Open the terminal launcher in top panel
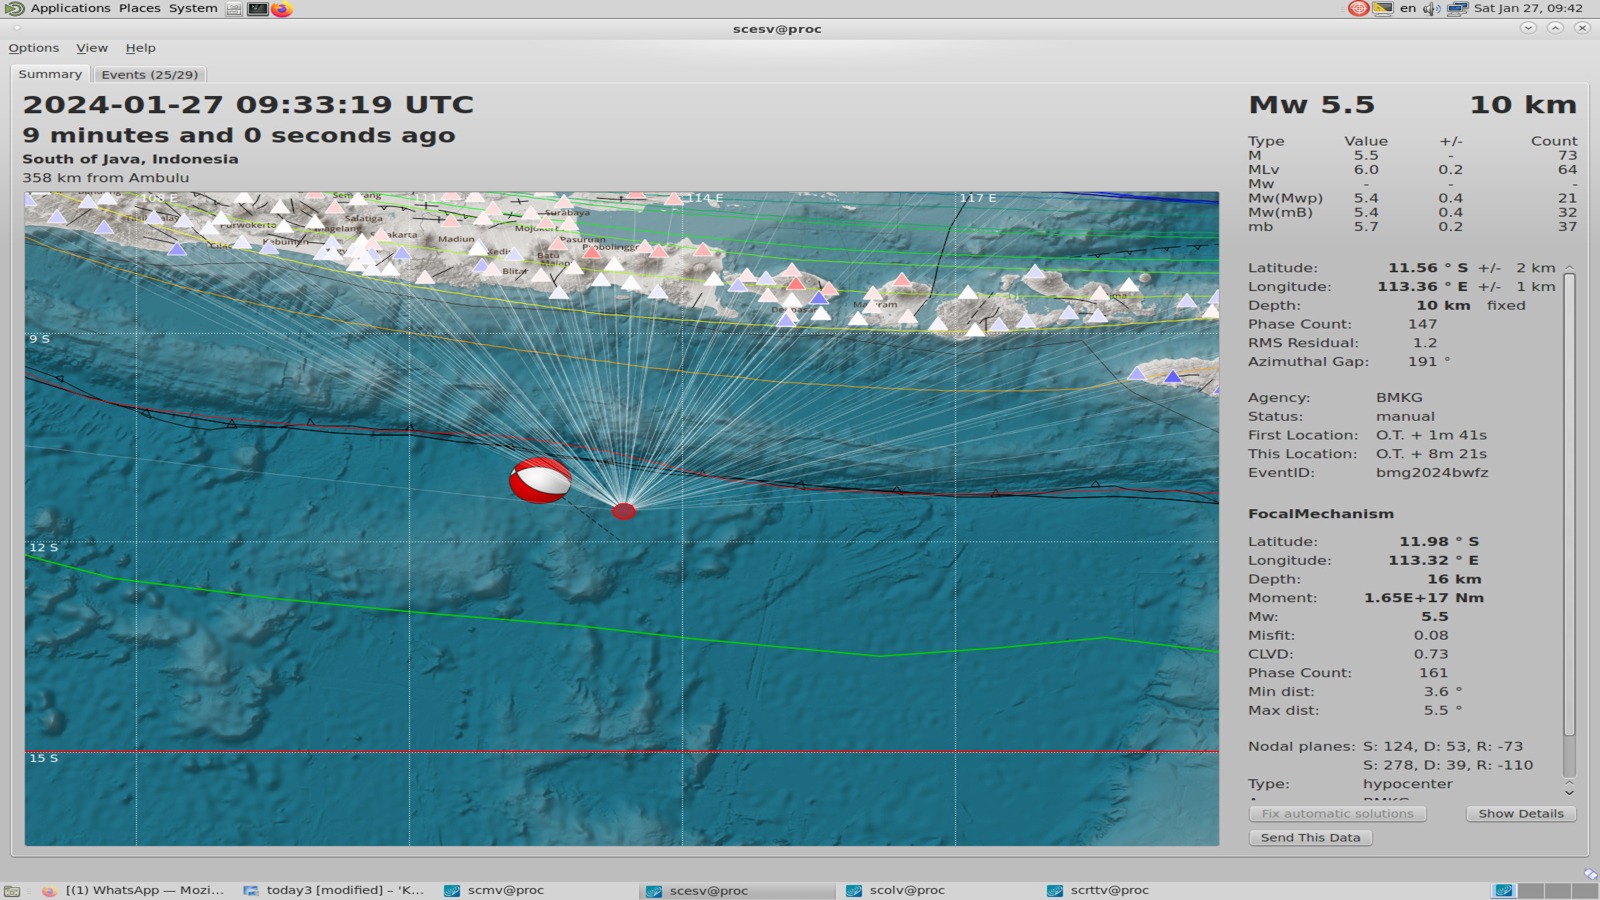 [x=257, y=9]
